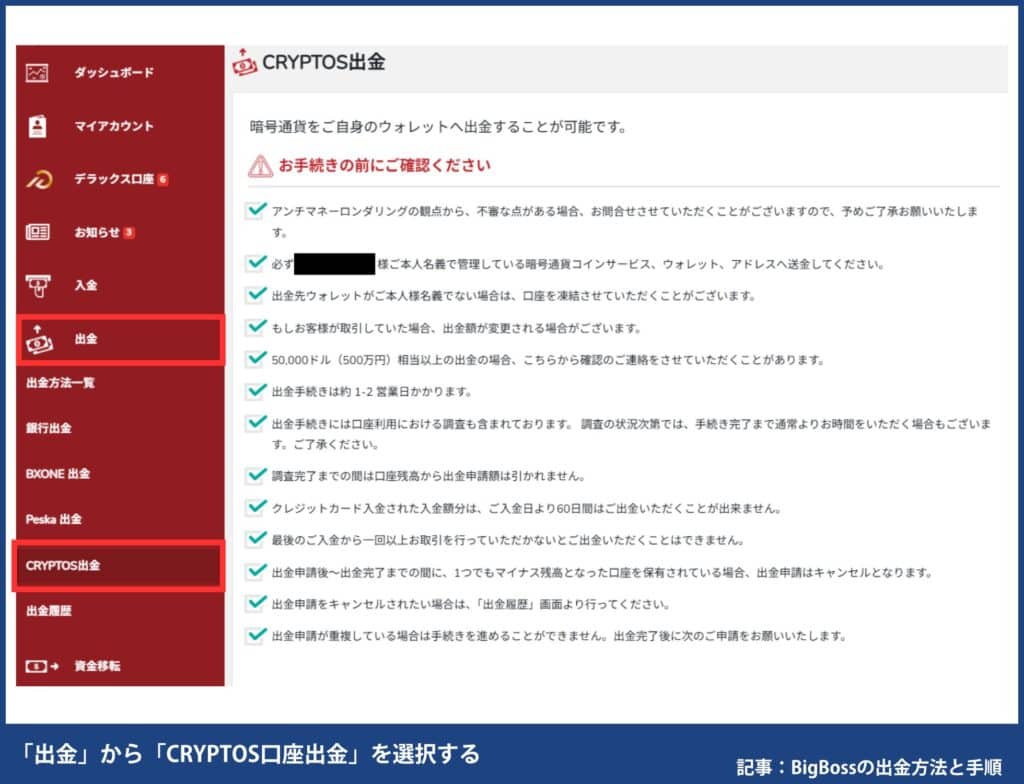Toggle the 1-2 営業日 processing checkbox
Screen dimensions: 1024x784
[255, 391]
